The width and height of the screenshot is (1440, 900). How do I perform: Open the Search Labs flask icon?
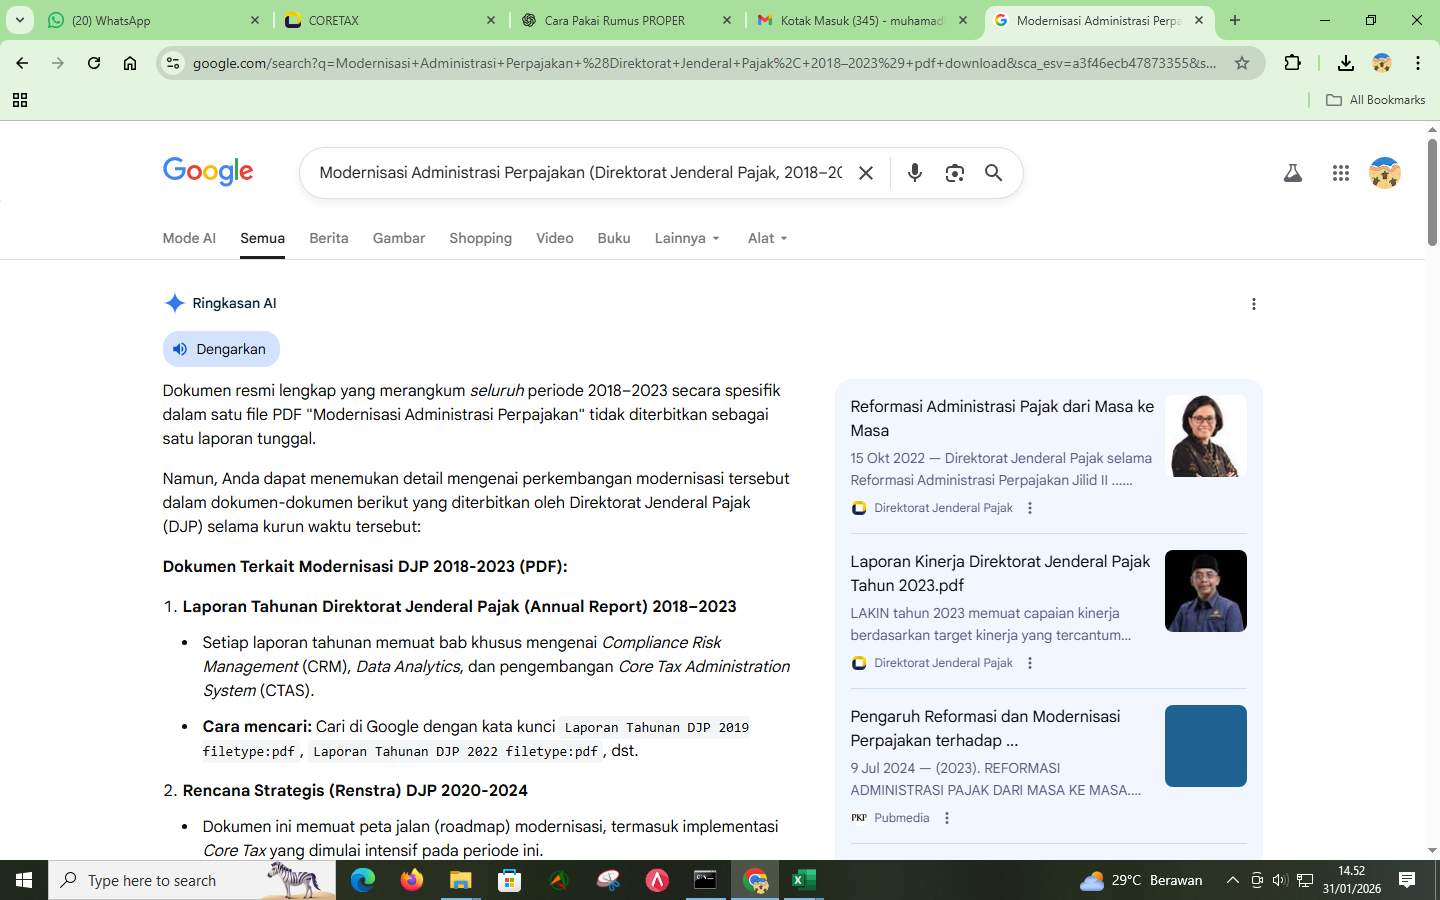point(1292,173)
